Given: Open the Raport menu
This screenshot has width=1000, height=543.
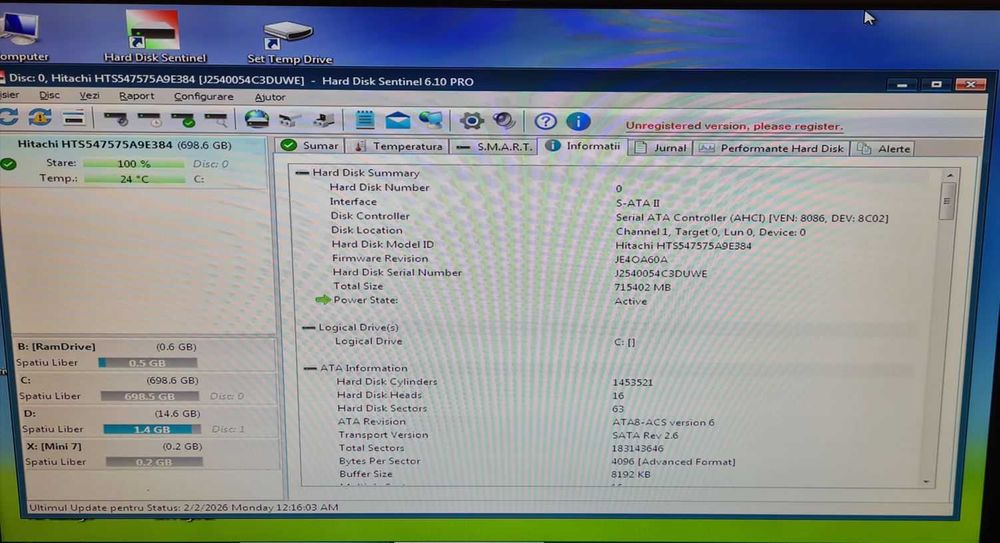Looking at the screenshot, I should [x=136, y=96].
